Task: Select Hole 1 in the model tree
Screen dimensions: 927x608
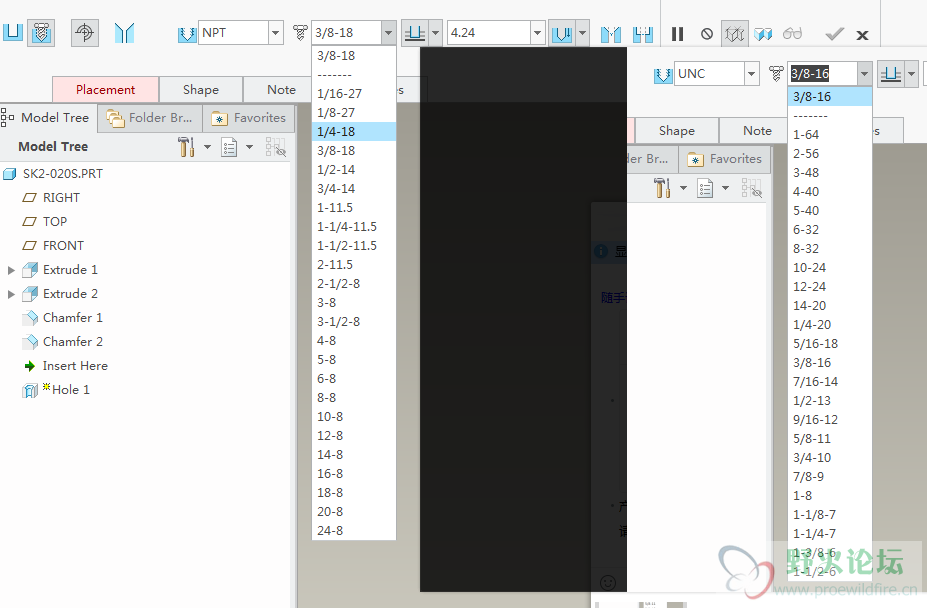Action: tap(70, 390)
